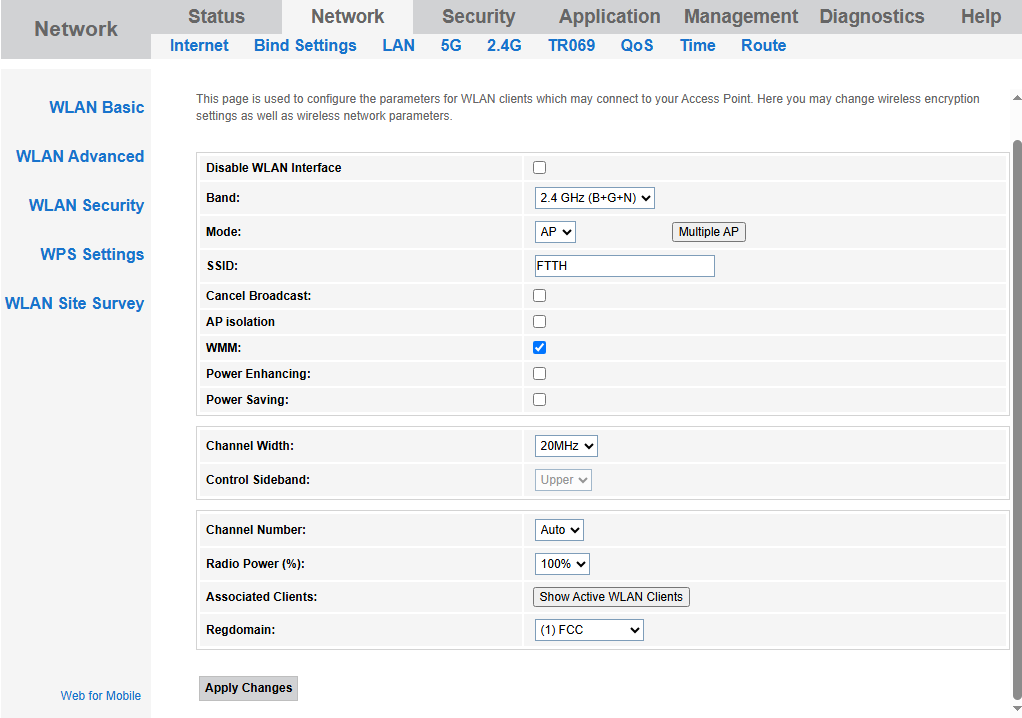Viewport: 1022px width, 718px height.
Task: Enable the Power Saving checkbox
Action: tap(540, 400)
